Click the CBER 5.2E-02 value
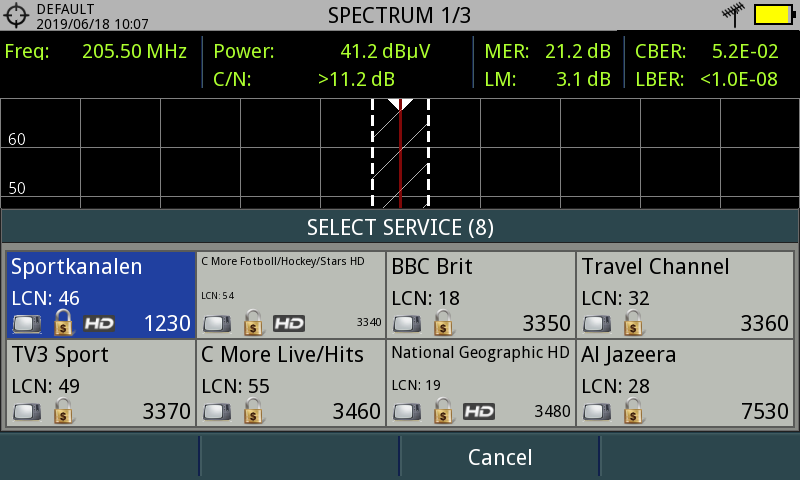This screenshot has height=480, width=800. (745, 51)
